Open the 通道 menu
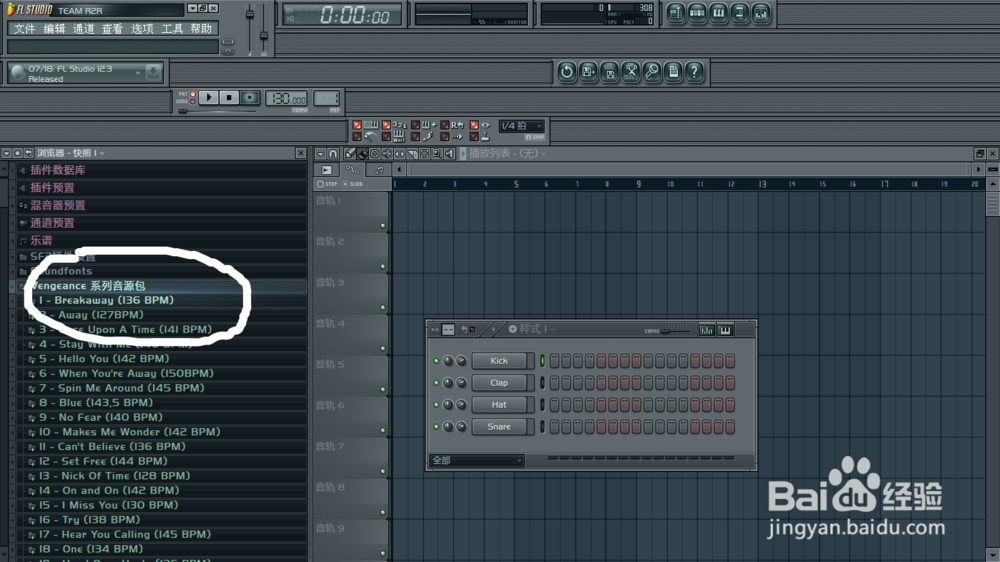 click(84, 29)
